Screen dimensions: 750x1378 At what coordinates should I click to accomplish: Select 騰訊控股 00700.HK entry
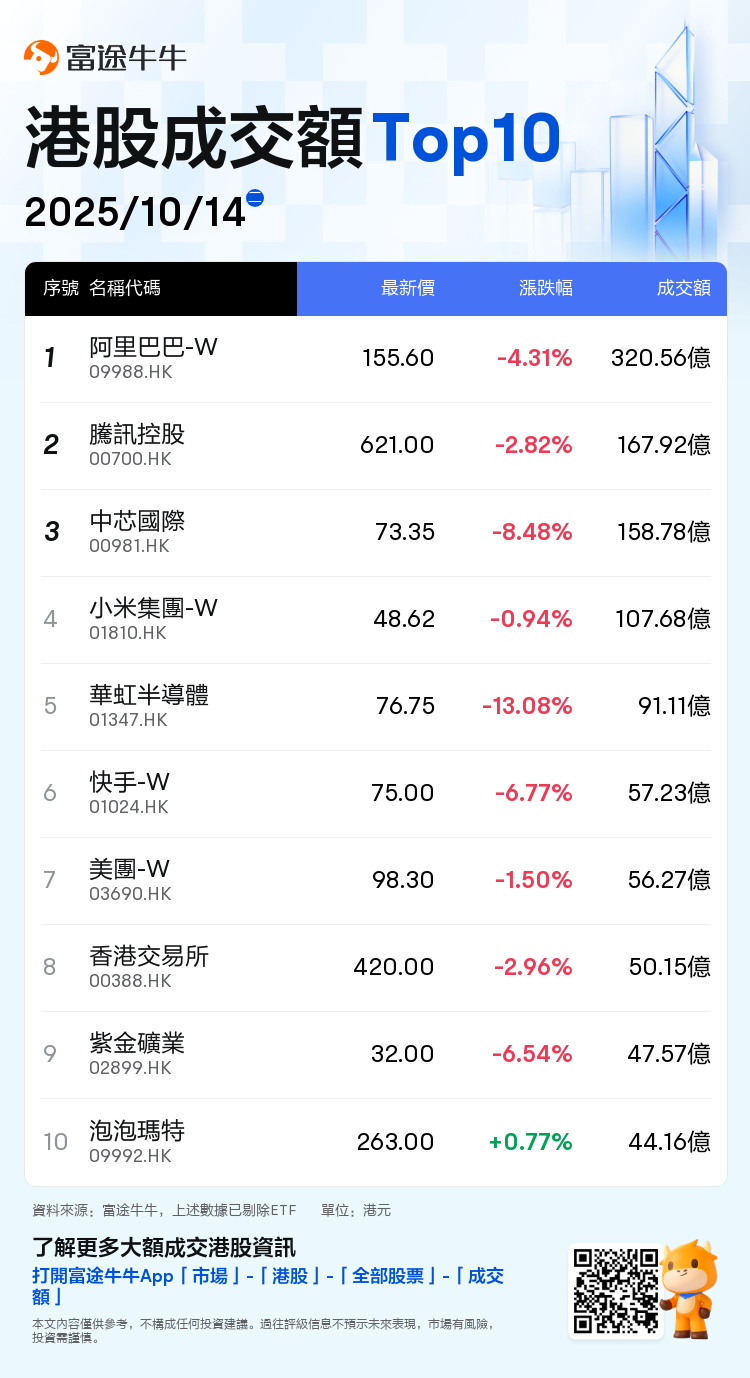(137, 445)
